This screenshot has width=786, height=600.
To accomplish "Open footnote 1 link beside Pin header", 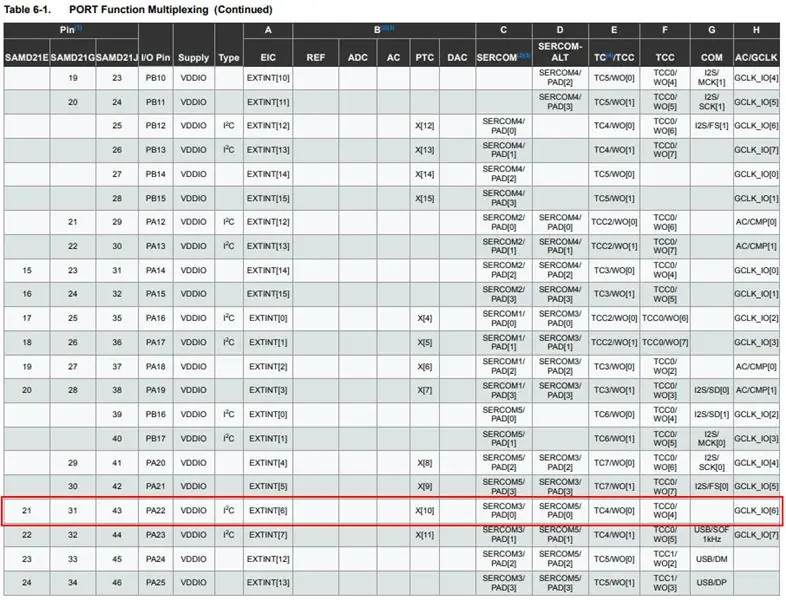I will click(78, 28).
